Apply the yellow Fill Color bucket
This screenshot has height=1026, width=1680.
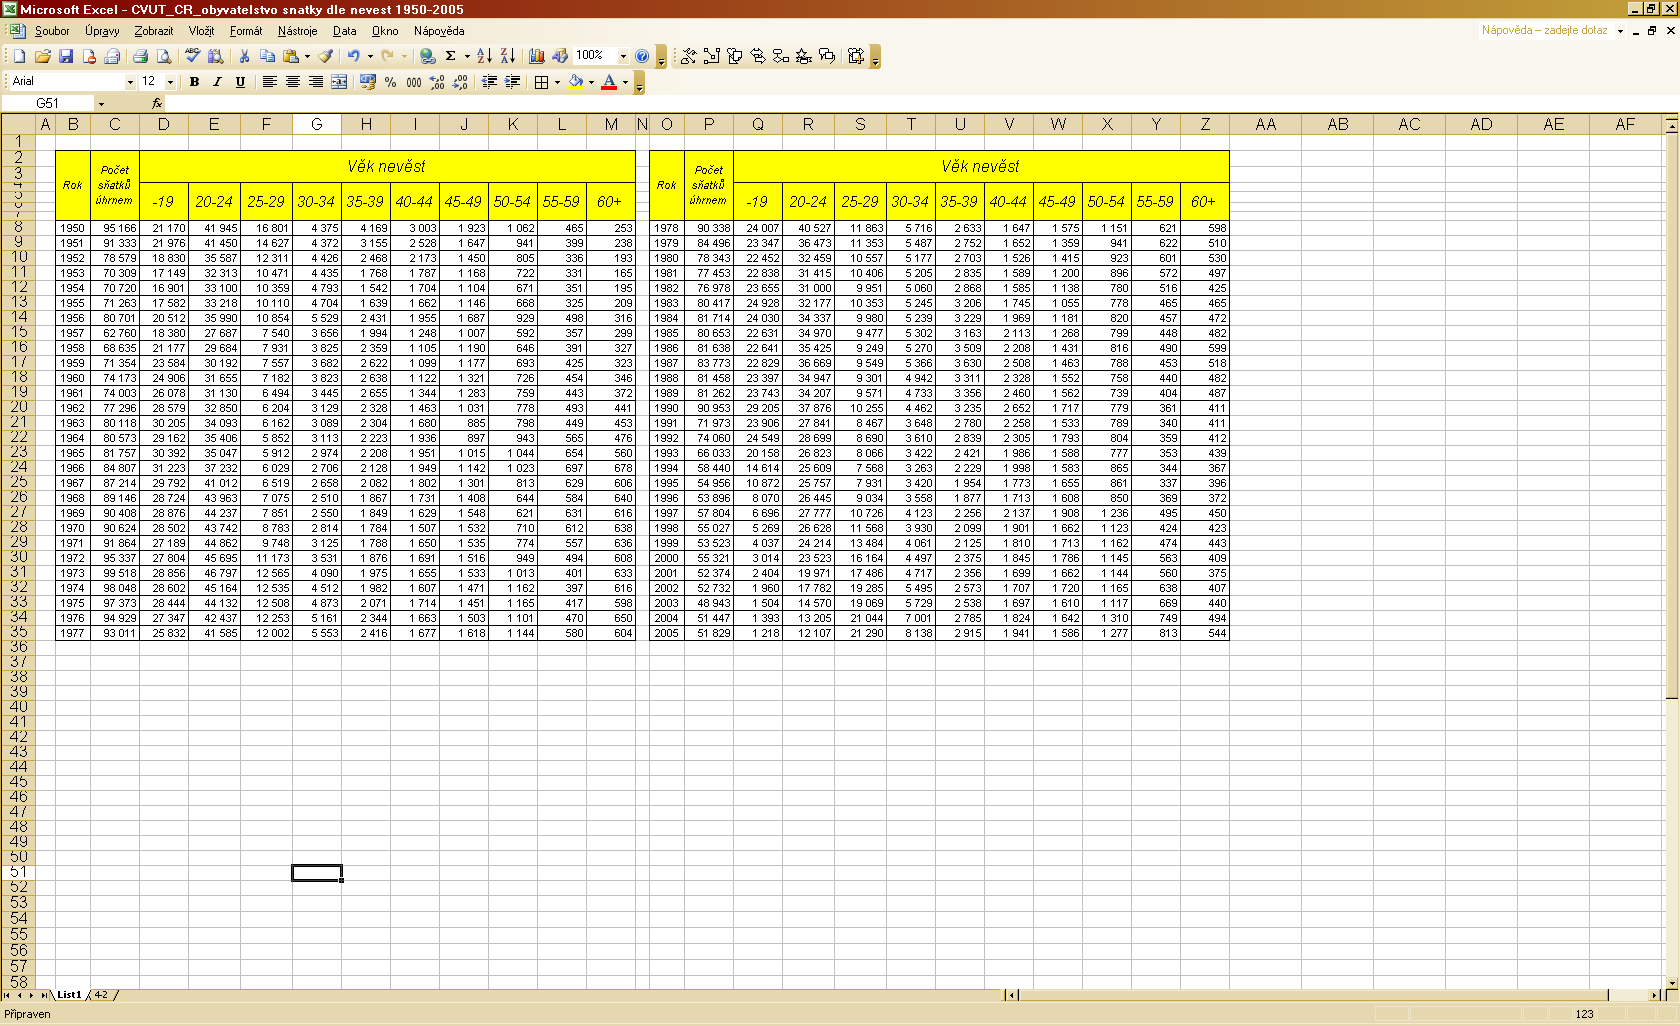click(575, 82)
